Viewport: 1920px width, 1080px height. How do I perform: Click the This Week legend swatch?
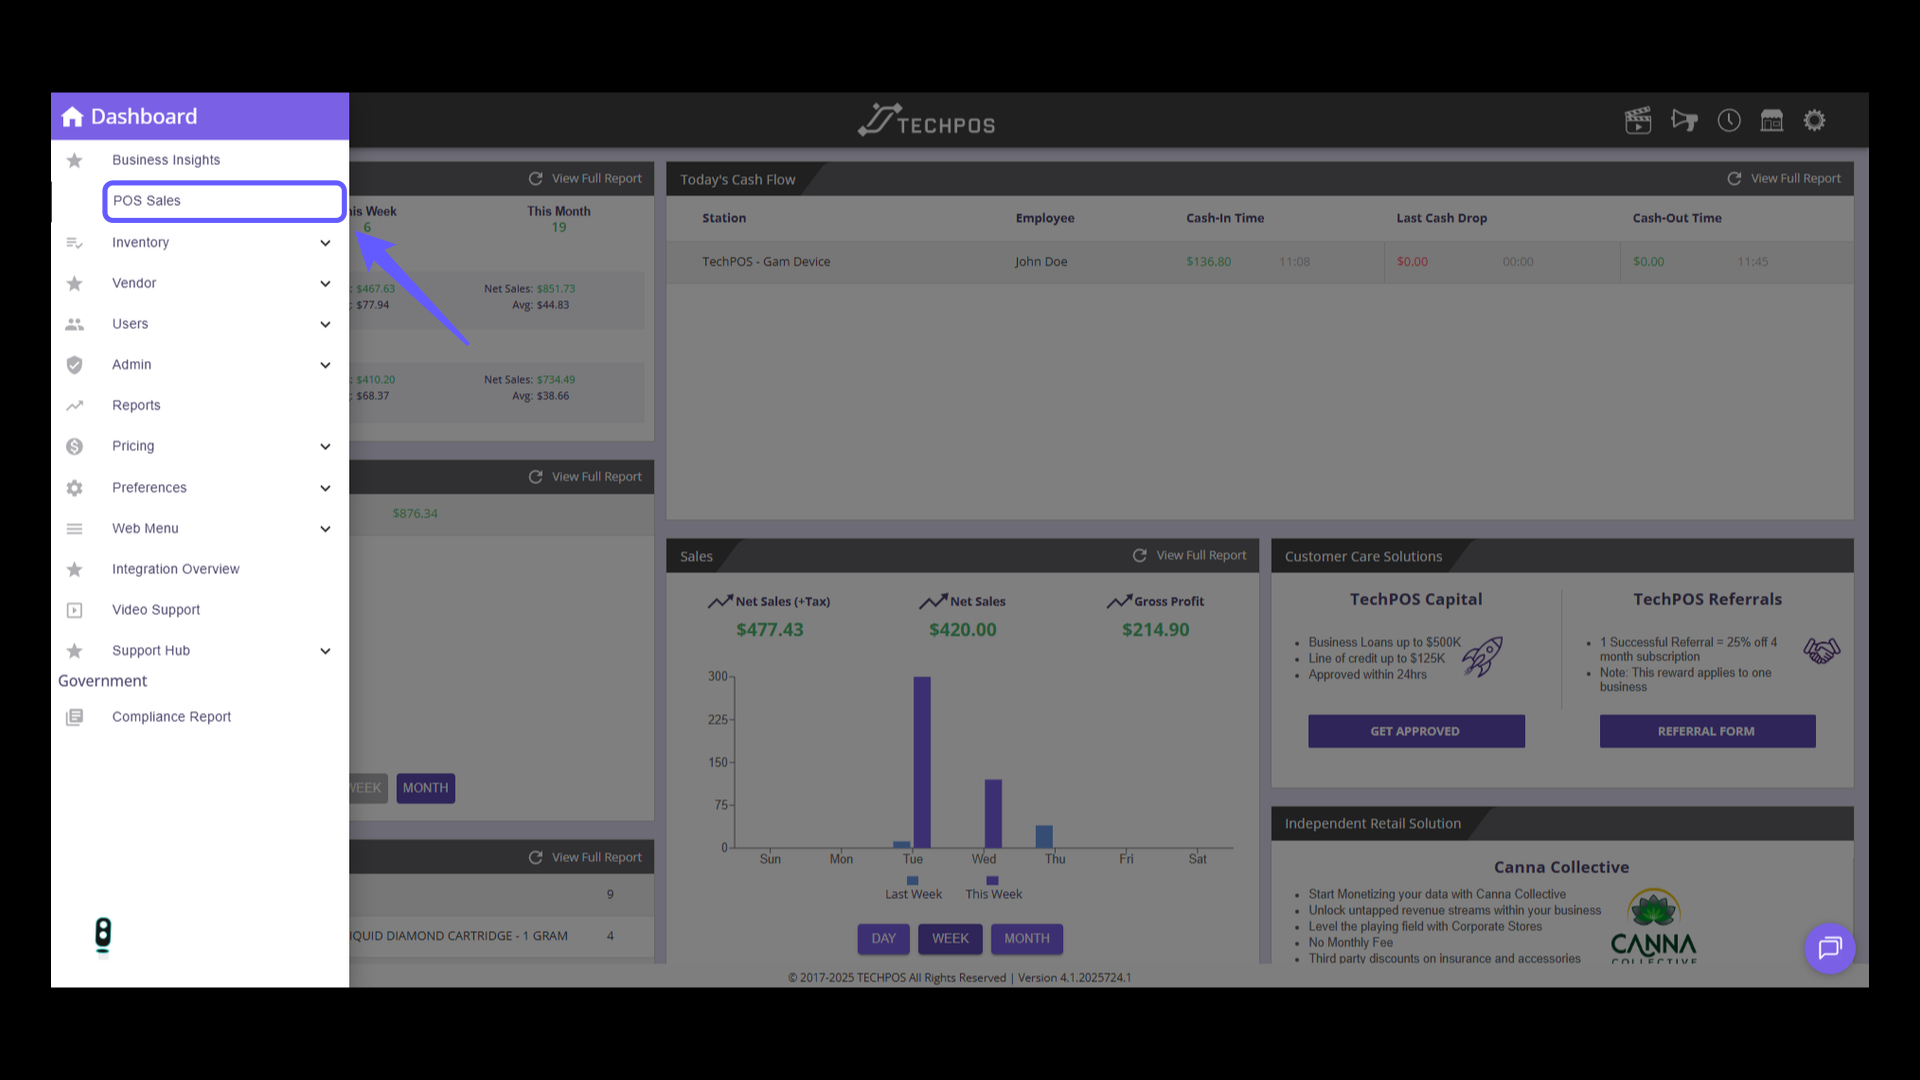pos(992,881)
